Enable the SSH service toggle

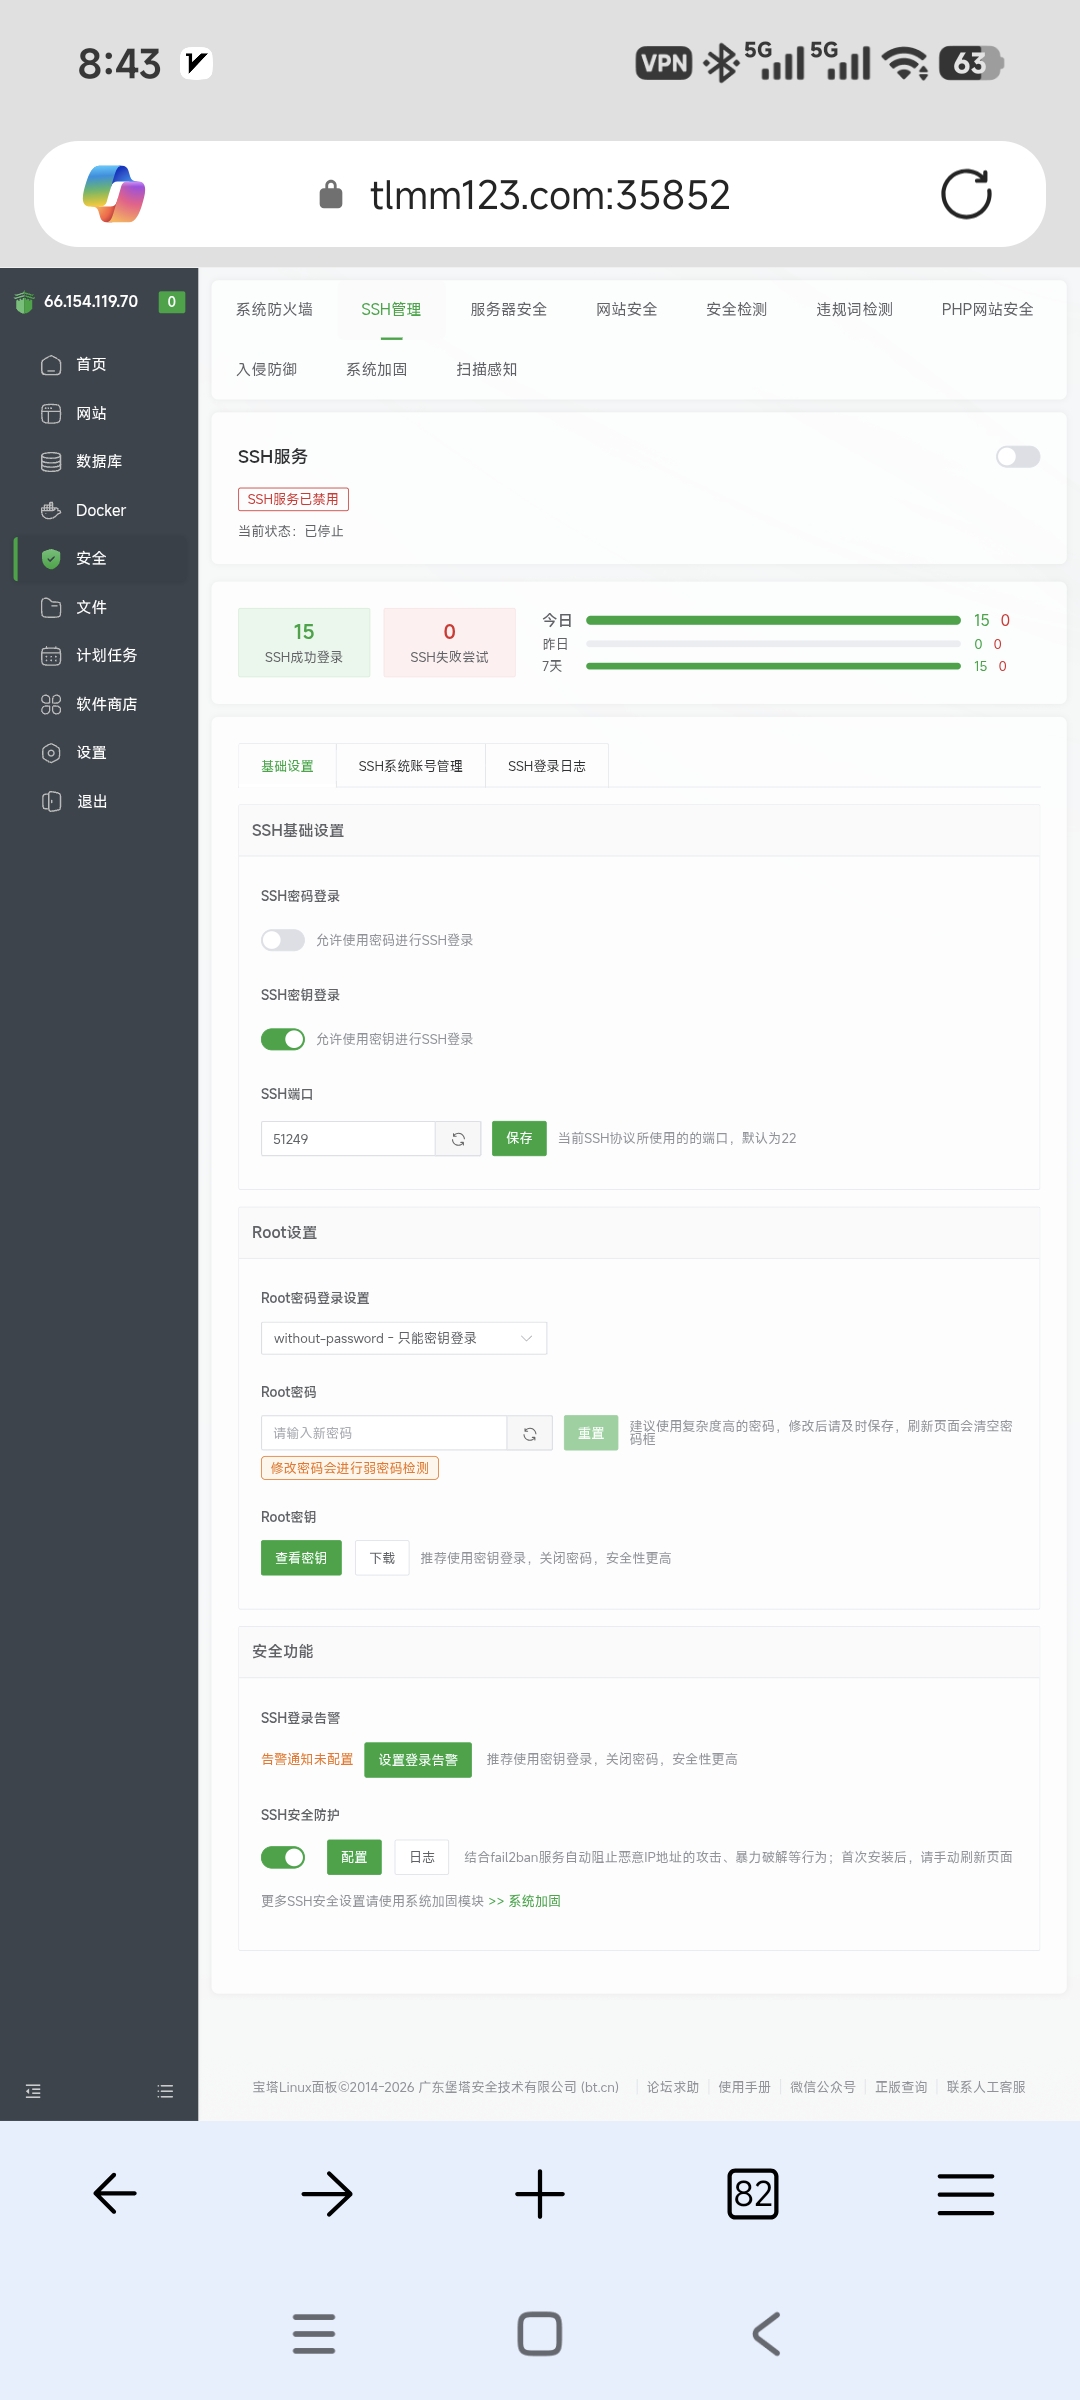pyautogui.click(x=1018, y=457)
